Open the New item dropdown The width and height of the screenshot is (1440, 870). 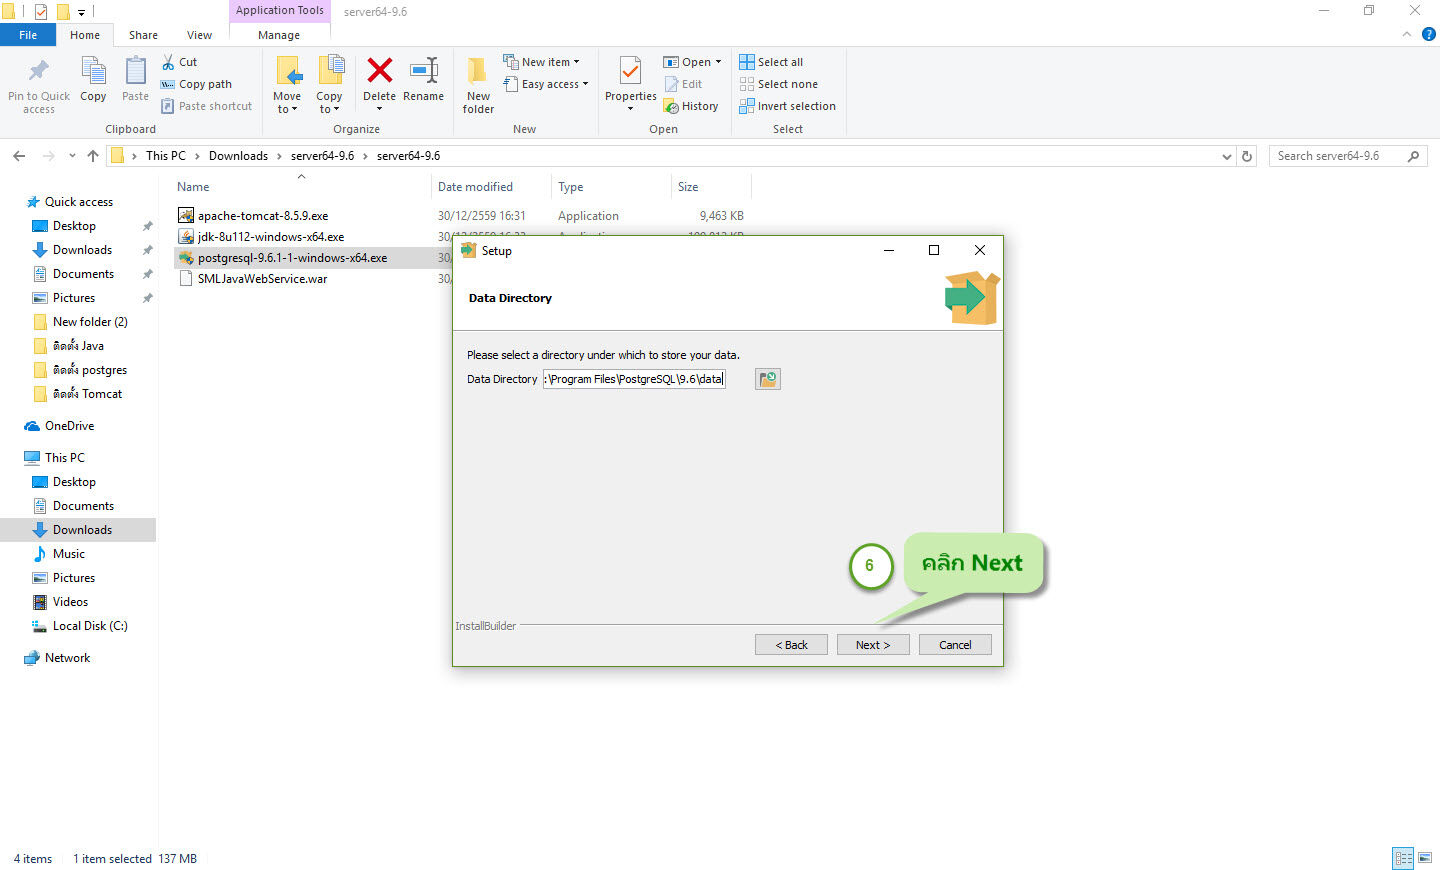pyautogui.click(x=543, y=61)
